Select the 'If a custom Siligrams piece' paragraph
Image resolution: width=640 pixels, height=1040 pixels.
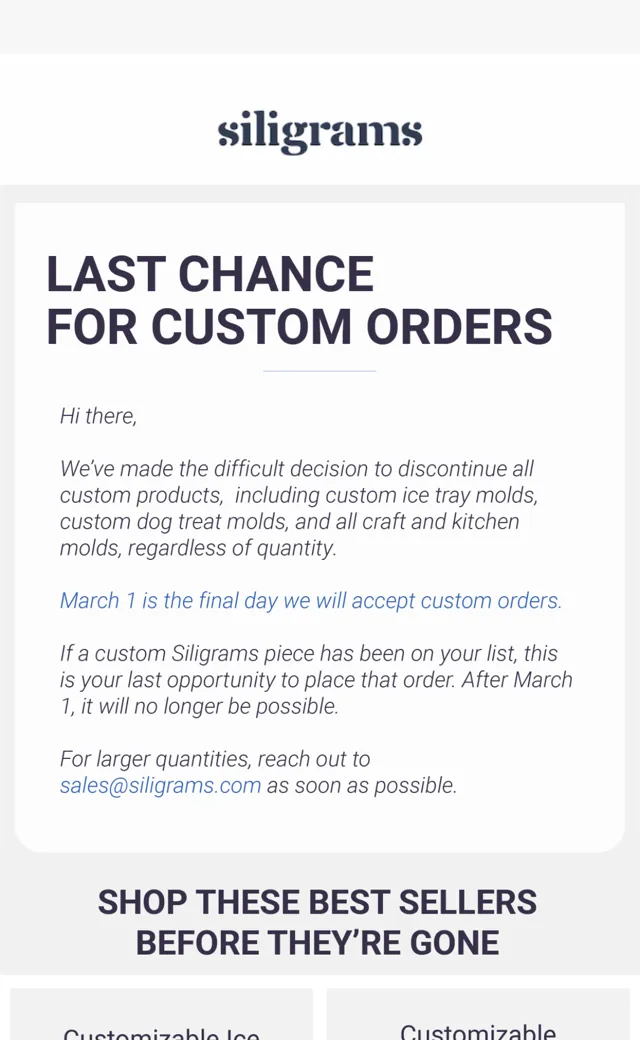(x=316, y=680)
